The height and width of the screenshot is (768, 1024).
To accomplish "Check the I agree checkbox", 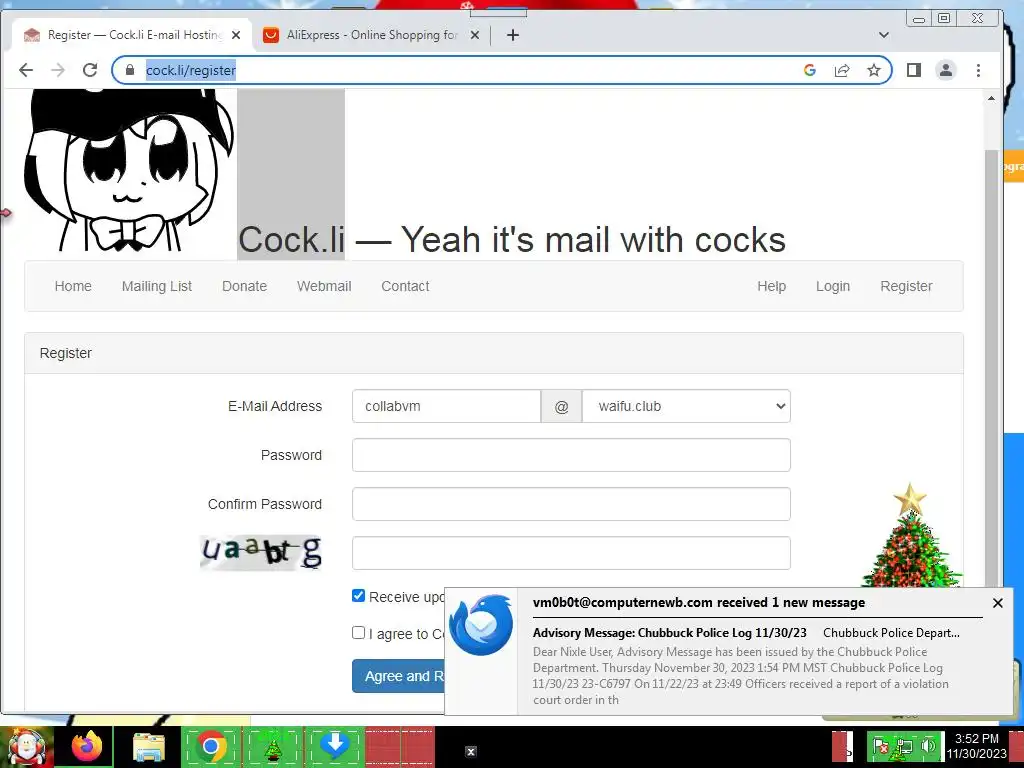I will point(358,632).
